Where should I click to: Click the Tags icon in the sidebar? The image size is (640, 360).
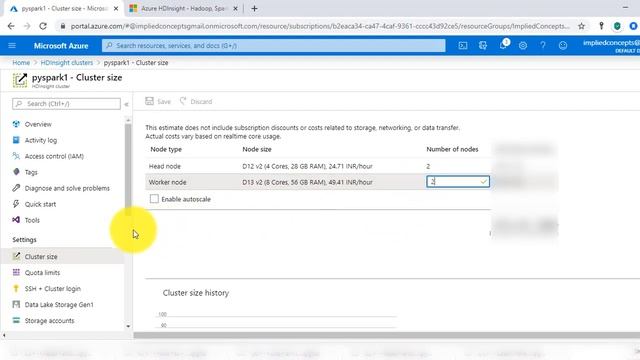click(16, 172)
